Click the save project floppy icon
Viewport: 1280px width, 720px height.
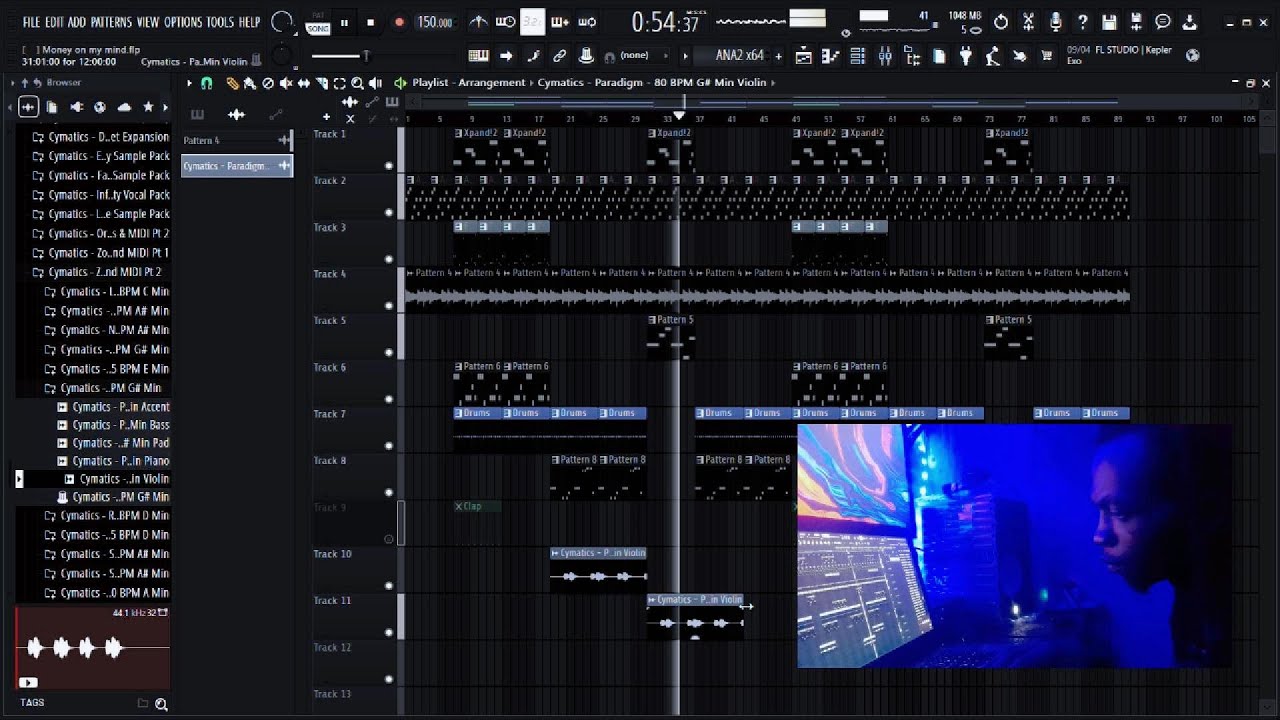pos(1109,22)
